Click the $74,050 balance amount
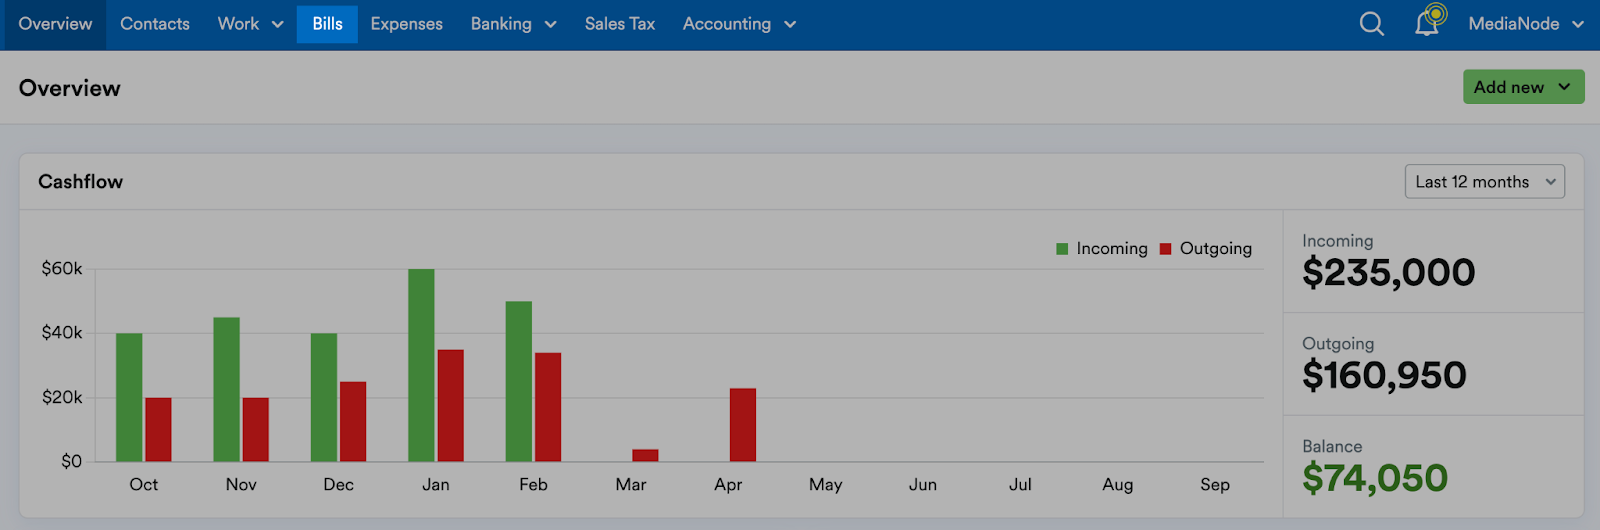1600x530 pixels. click(1375, 478)
